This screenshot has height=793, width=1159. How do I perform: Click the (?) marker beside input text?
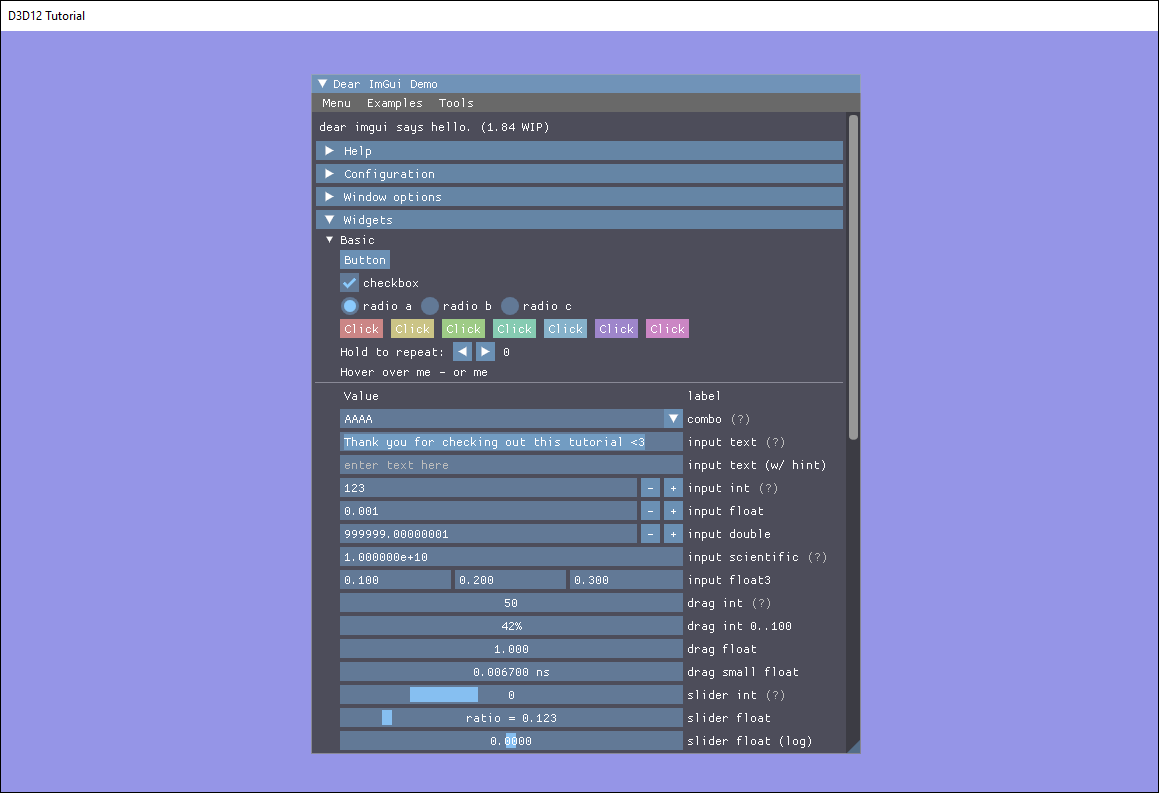tap(775, 442)
